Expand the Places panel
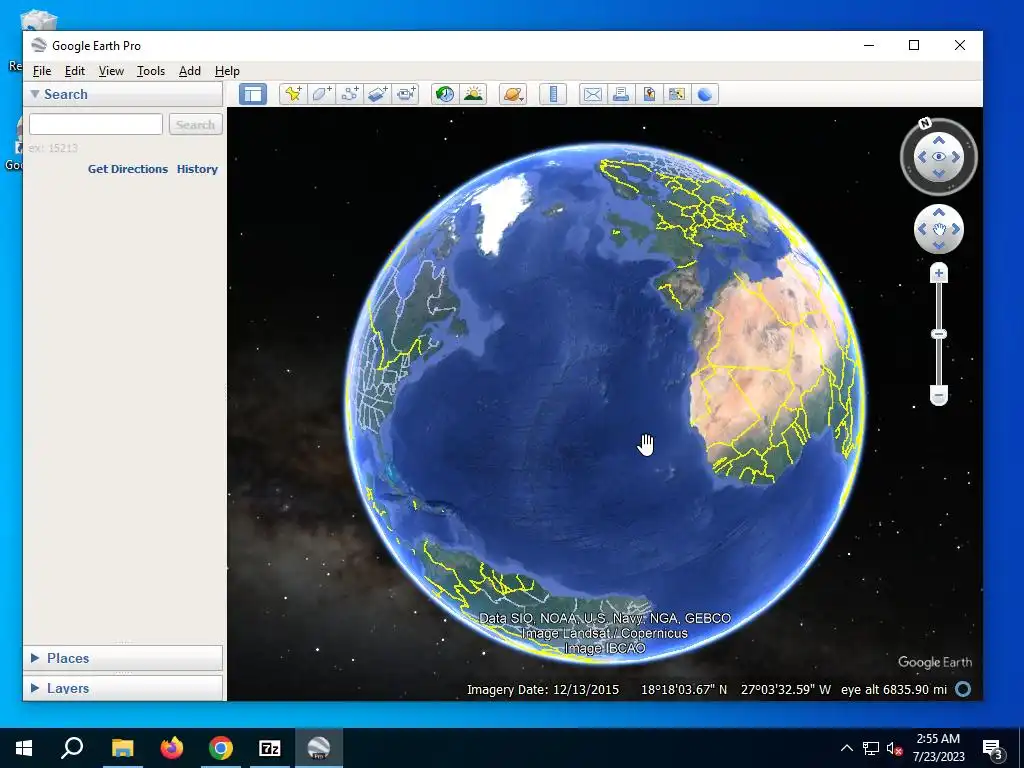Image resolution: width=1024 pixels, height=768 pixels. pos(35,658)
